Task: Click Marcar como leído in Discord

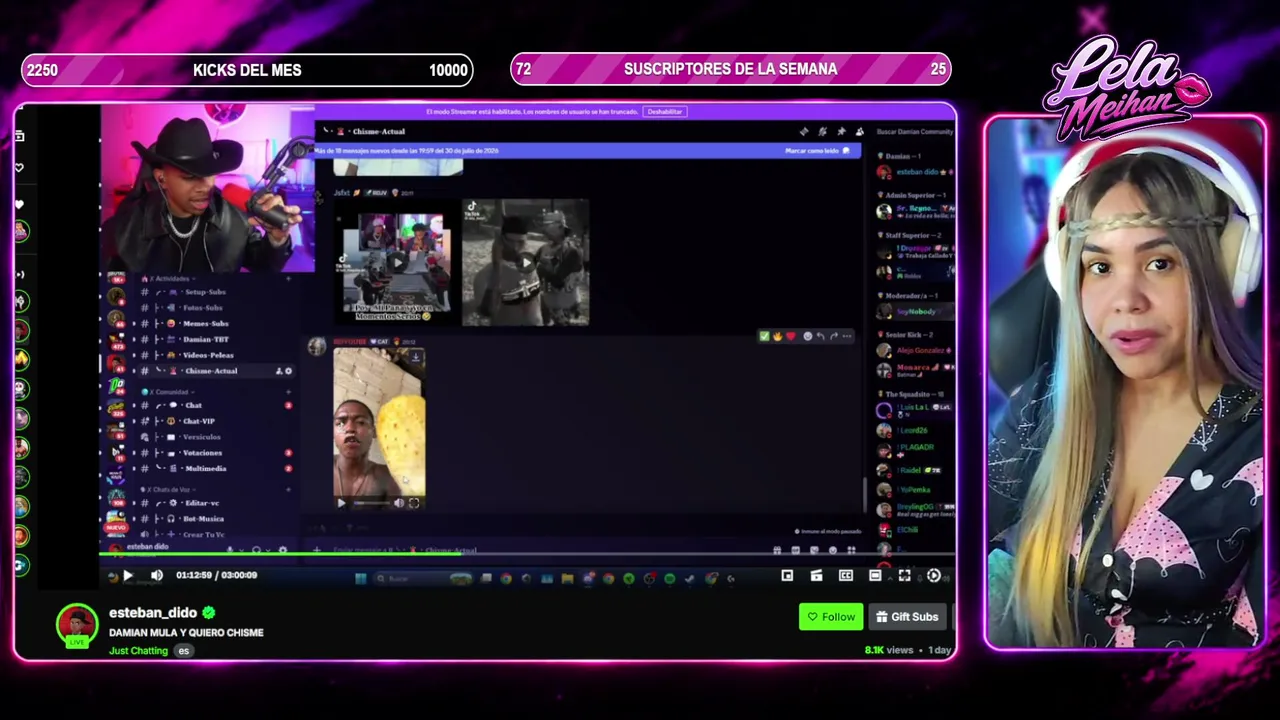Action: (x=816, y=151)
